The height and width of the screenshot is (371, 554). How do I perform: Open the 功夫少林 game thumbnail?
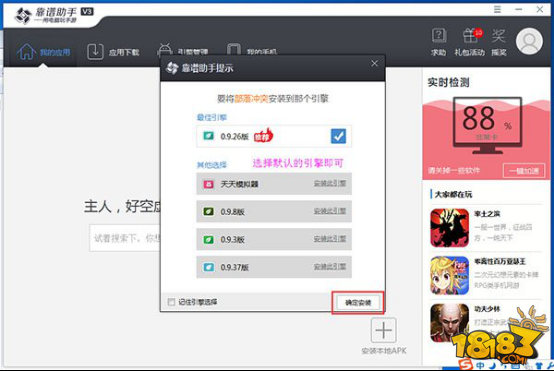coord(449,323)
